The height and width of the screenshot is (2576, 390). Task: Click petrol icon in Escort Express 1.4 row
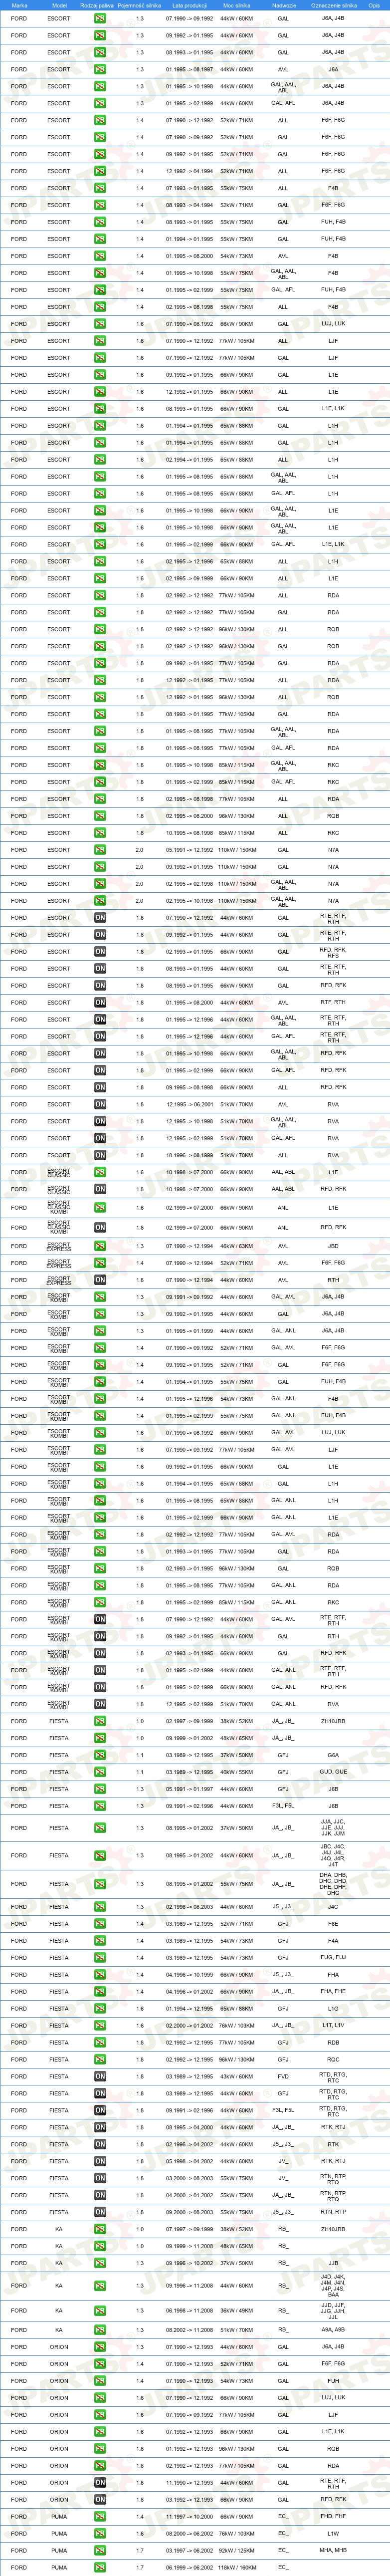coord(100,1263)
